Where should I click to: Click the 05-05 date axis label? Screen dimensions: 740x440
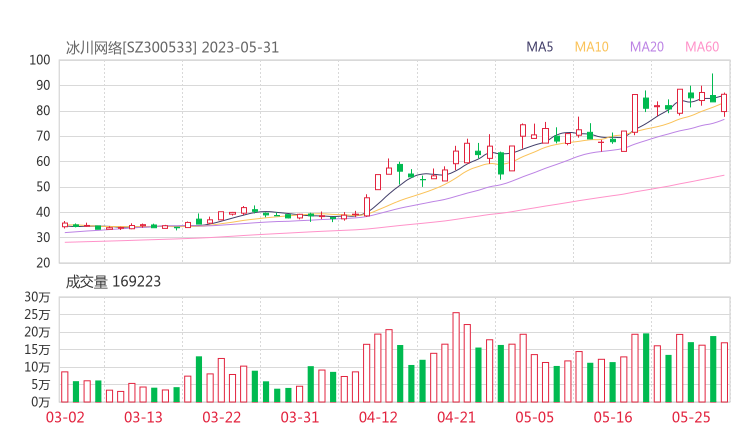(534, 417)
